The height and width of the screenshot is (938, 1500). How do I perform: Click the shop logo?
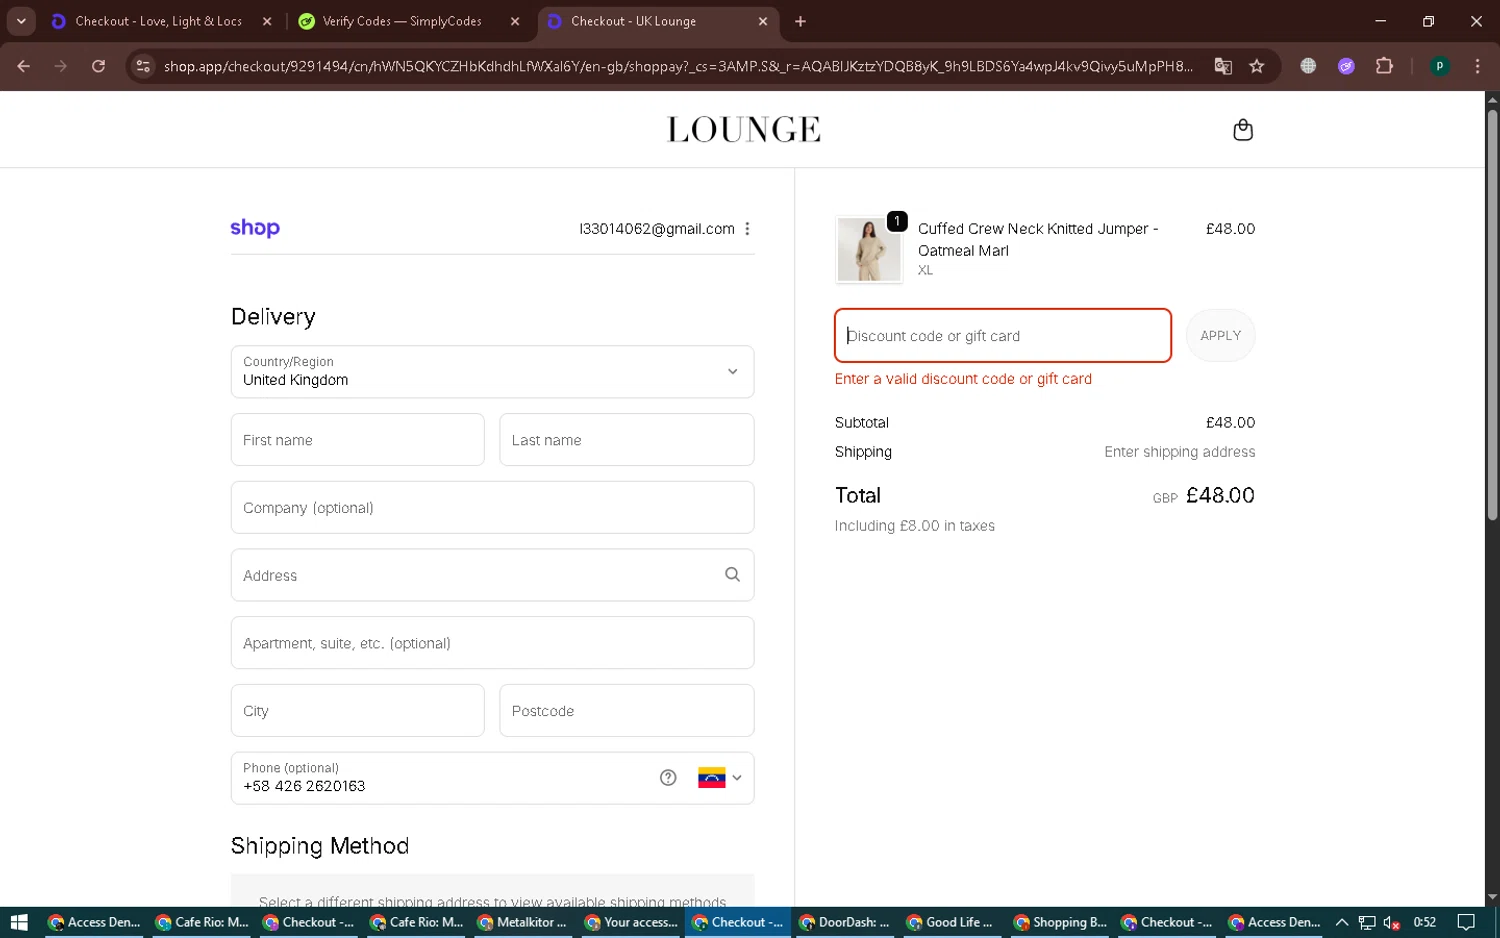click(255, 228)
